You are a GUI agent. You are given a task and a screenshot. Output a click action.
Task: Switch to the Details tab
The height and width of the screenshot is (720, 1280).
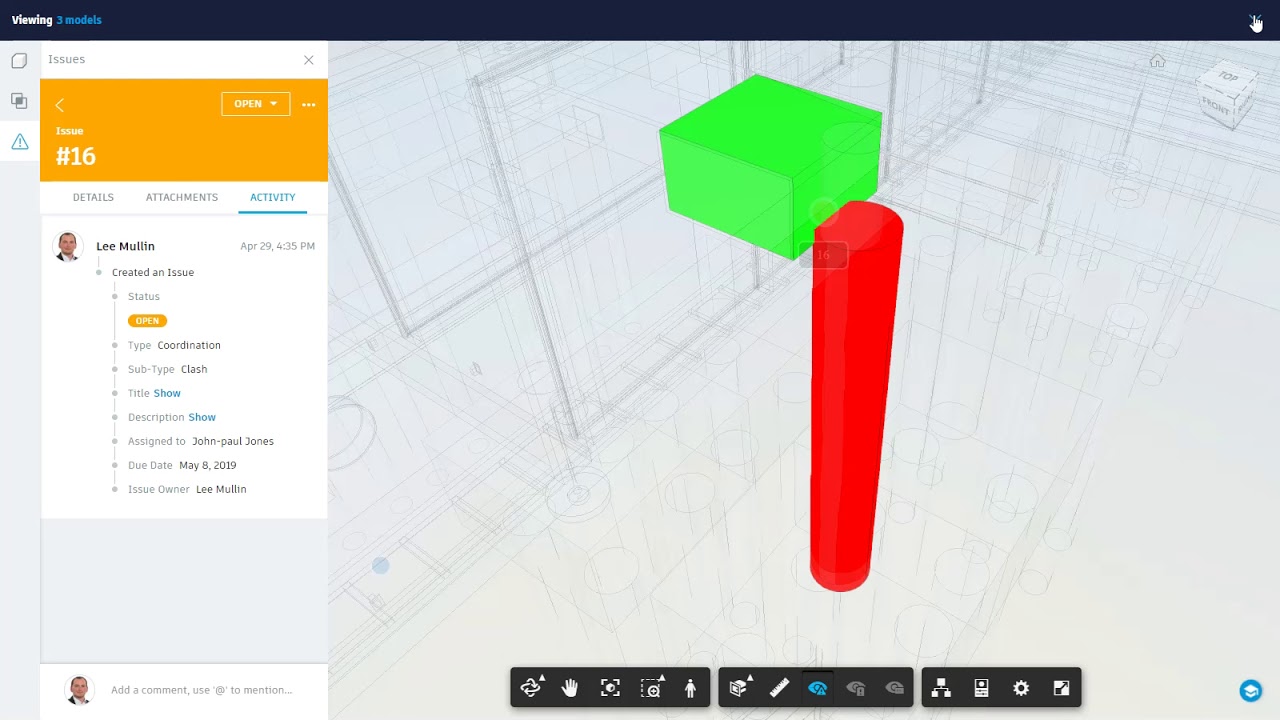pos(93,197)
